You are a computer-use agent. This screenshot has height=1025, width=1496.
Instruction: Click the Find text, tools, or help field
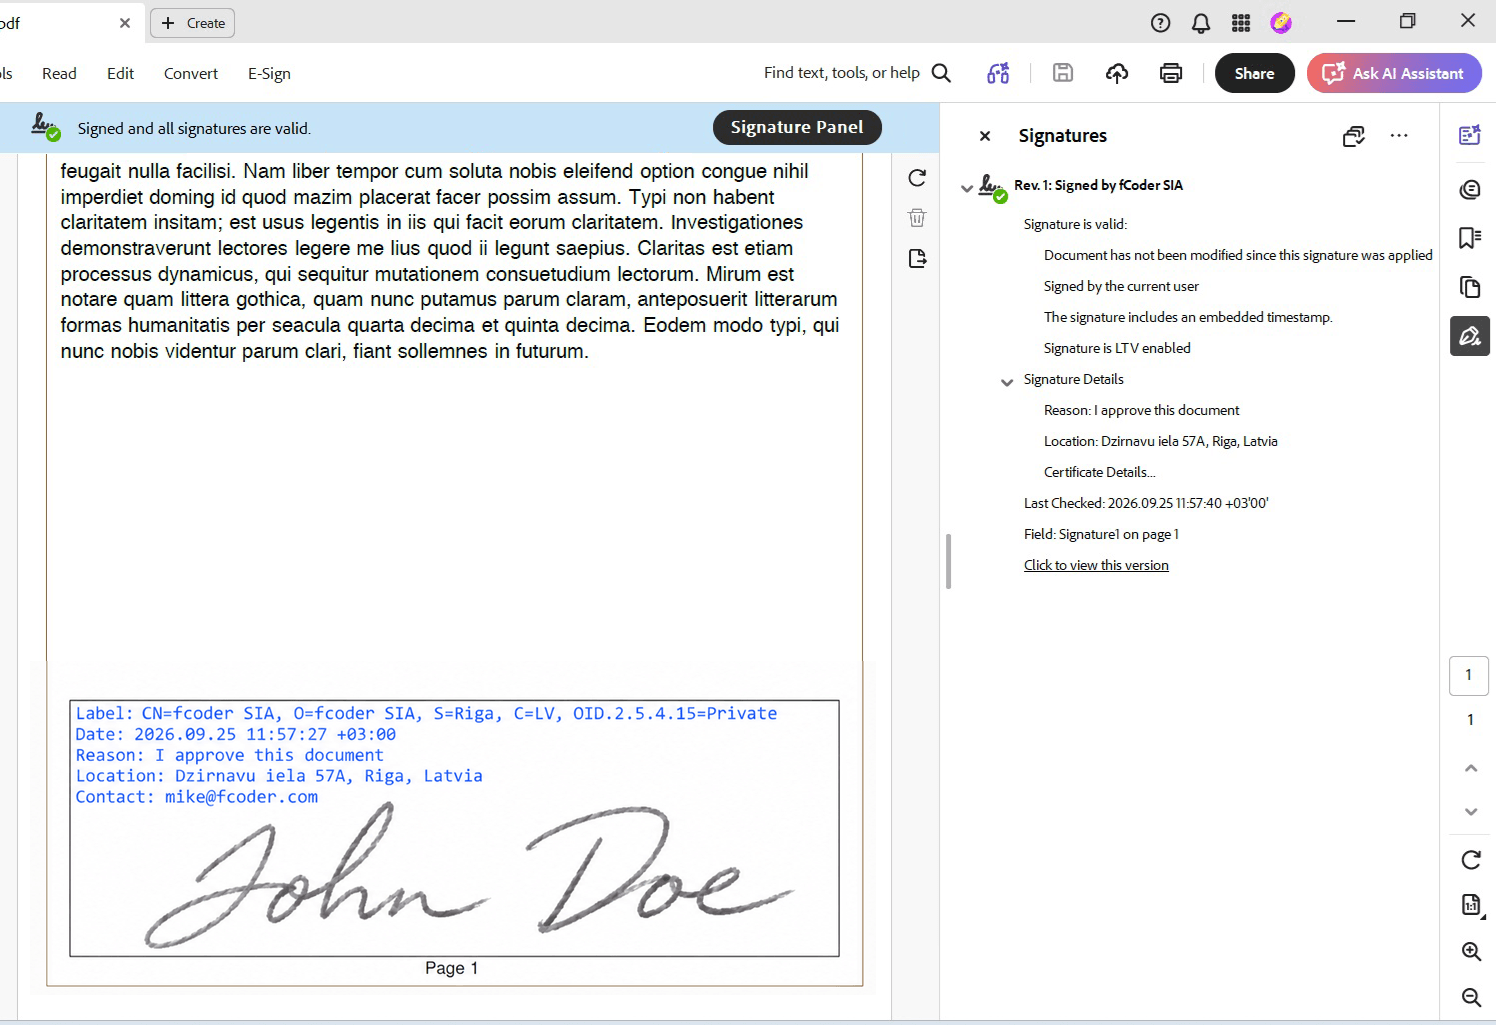(x=842, y=73)
